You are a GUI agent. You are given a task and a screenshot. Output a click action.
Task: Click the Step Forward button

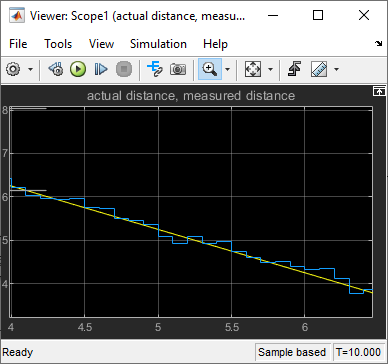pyautogui.click(x=101, y=69)
